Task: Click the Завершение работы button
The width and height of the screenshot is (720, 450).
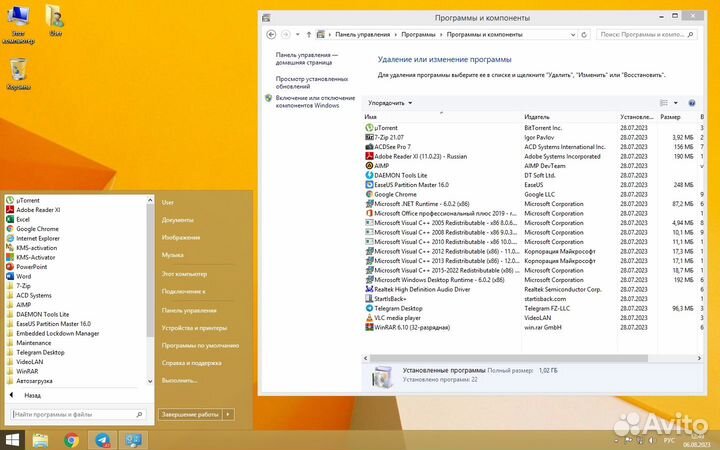Action: pos(190,414)
